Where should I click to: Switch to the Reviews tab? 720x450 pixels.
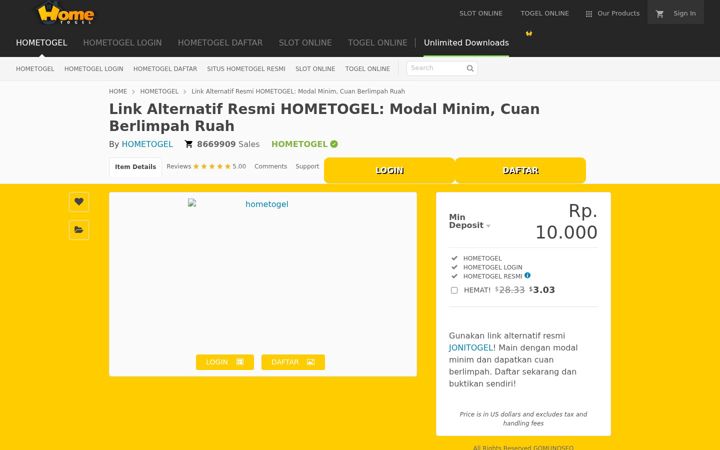179,166
